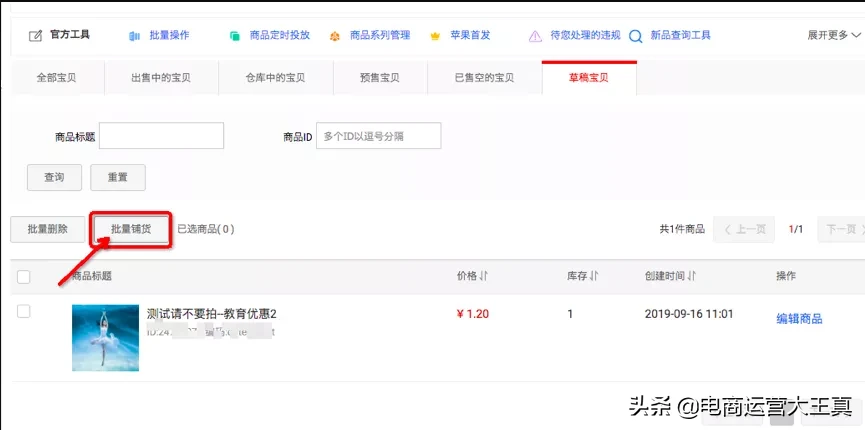Open the 批量操作 bar-chart icon
Screen dimensions: 865x430
(134, 36)
